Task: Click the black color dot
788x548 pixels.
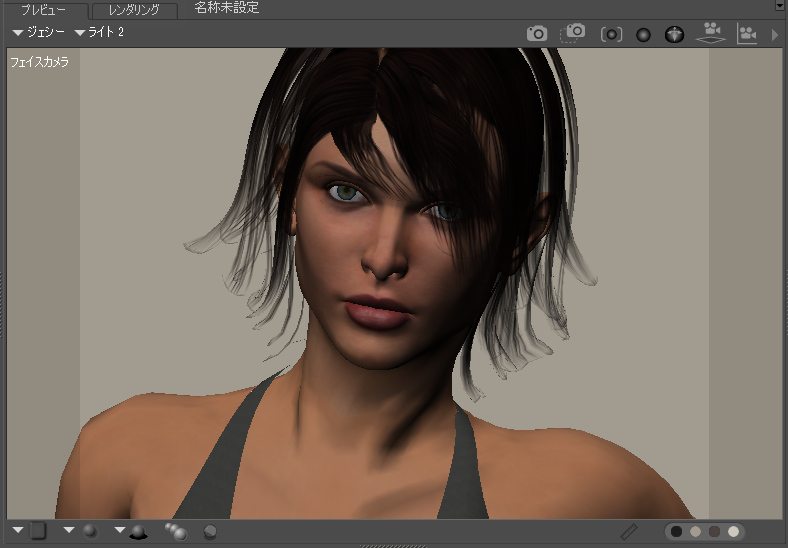Action: click(676, 531)
